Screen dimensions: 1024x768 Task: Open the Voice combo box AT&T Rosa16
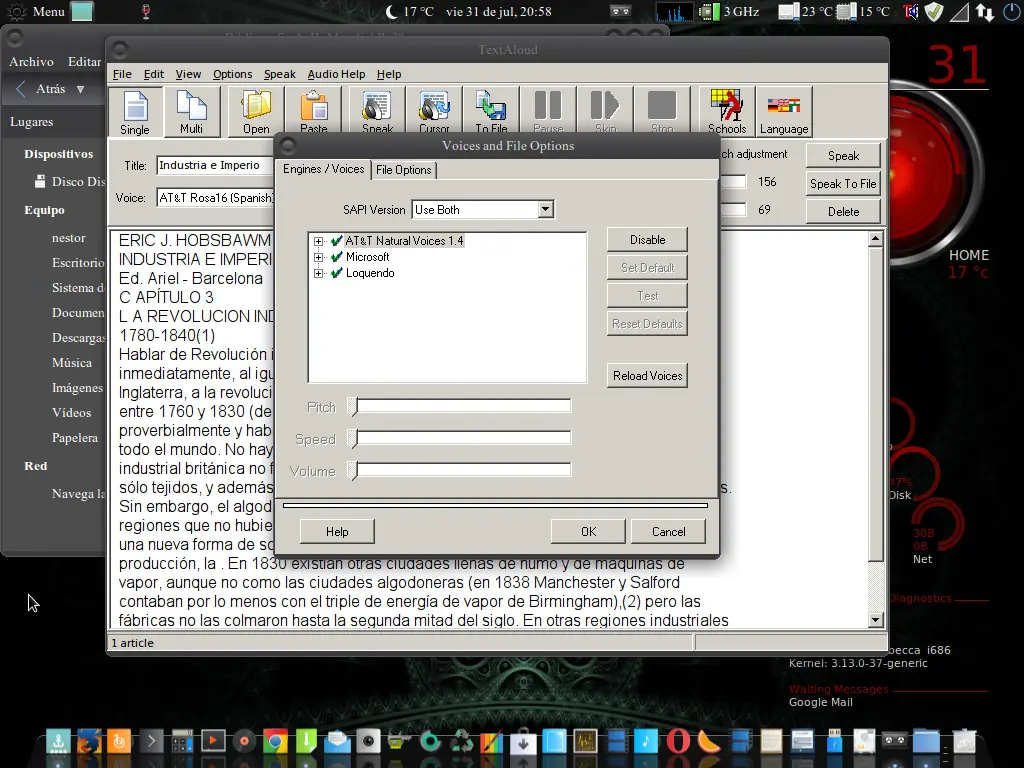216,198
